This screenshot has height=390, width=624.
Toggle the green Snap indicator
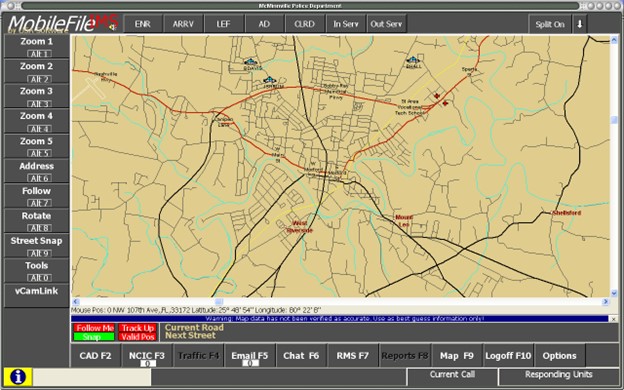click(x=94, y=337)
